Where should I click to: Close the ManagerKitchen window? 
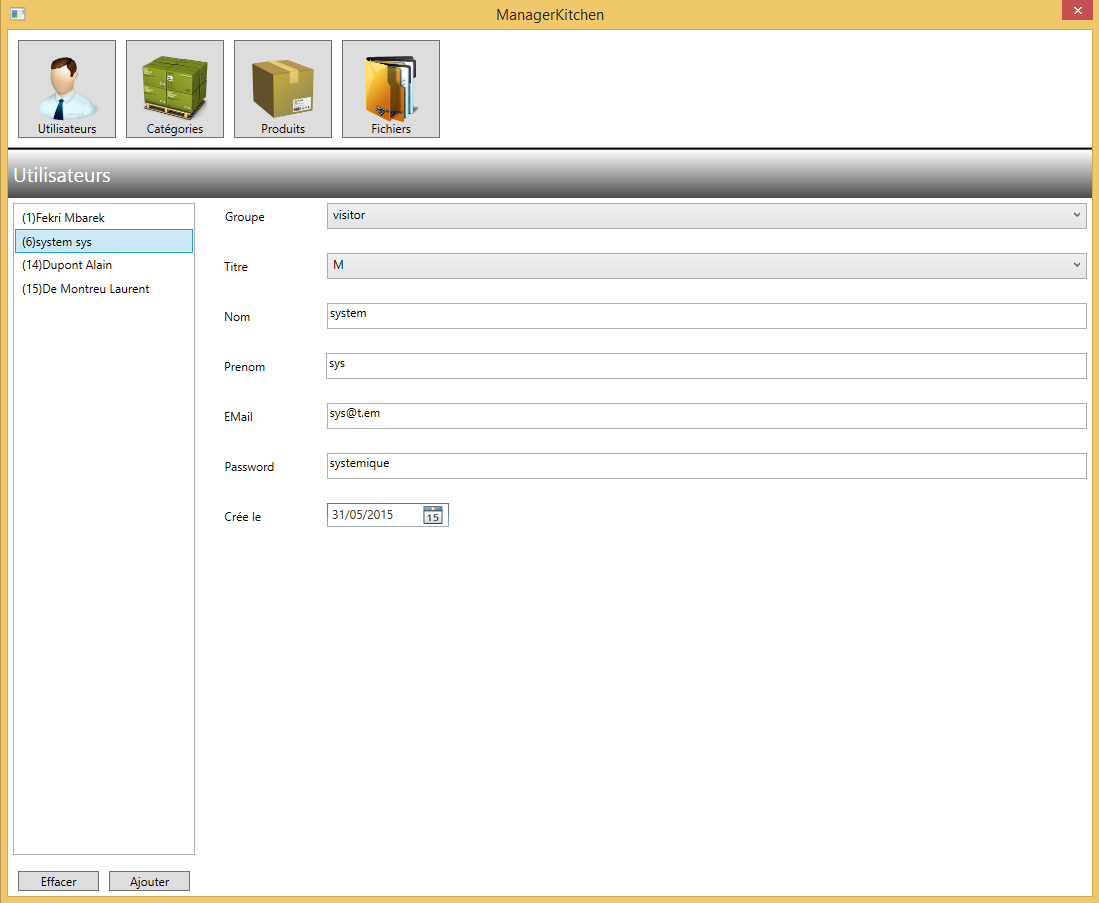click(x=1077, y=11)
